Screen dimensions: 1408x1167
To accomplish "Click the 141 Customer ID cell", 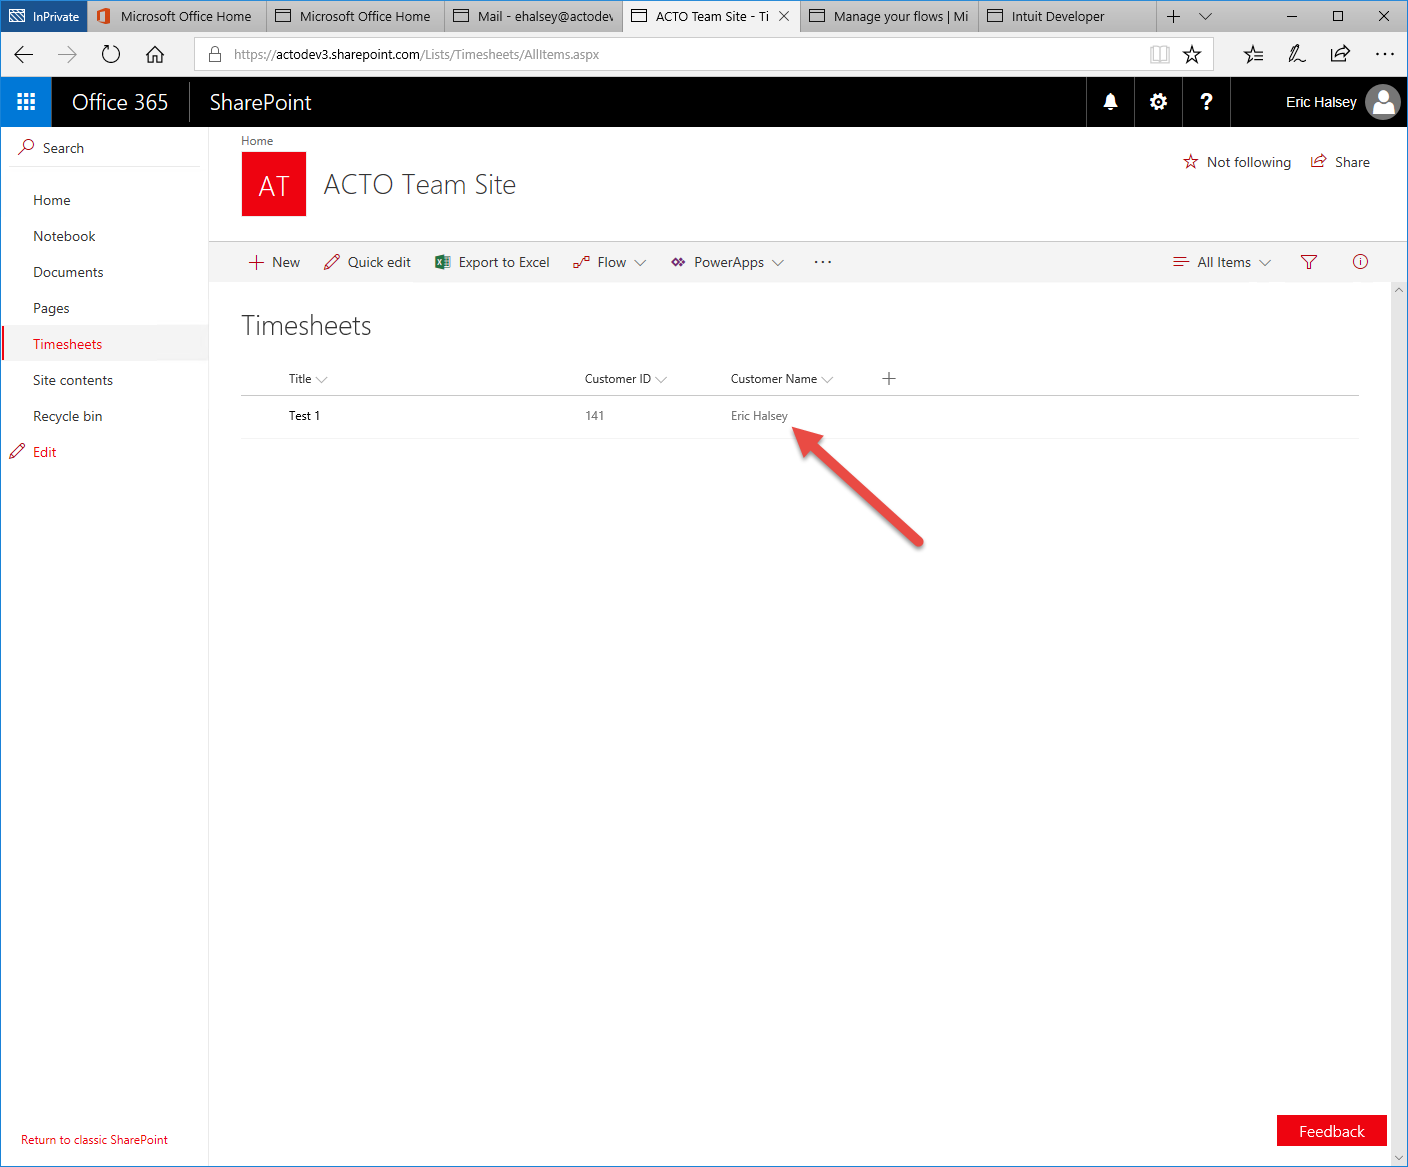I will point(595,416).
